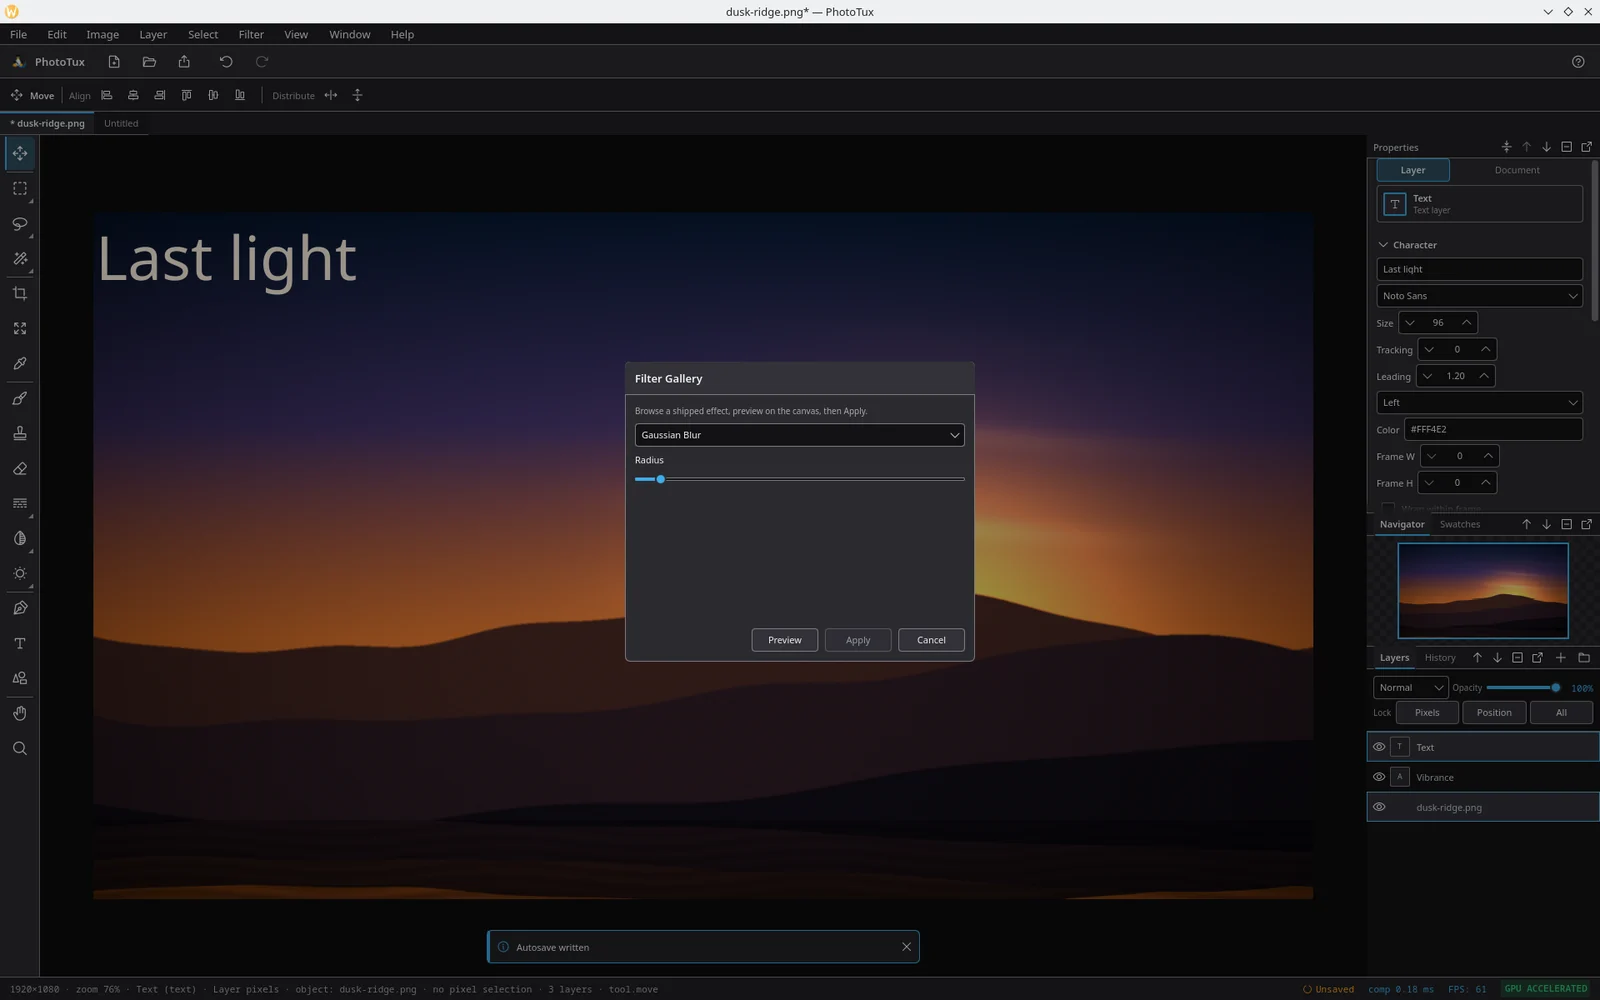
Task: Switch to the Untitled document tab
Action: pyautogui.click(x=121, y=124)
